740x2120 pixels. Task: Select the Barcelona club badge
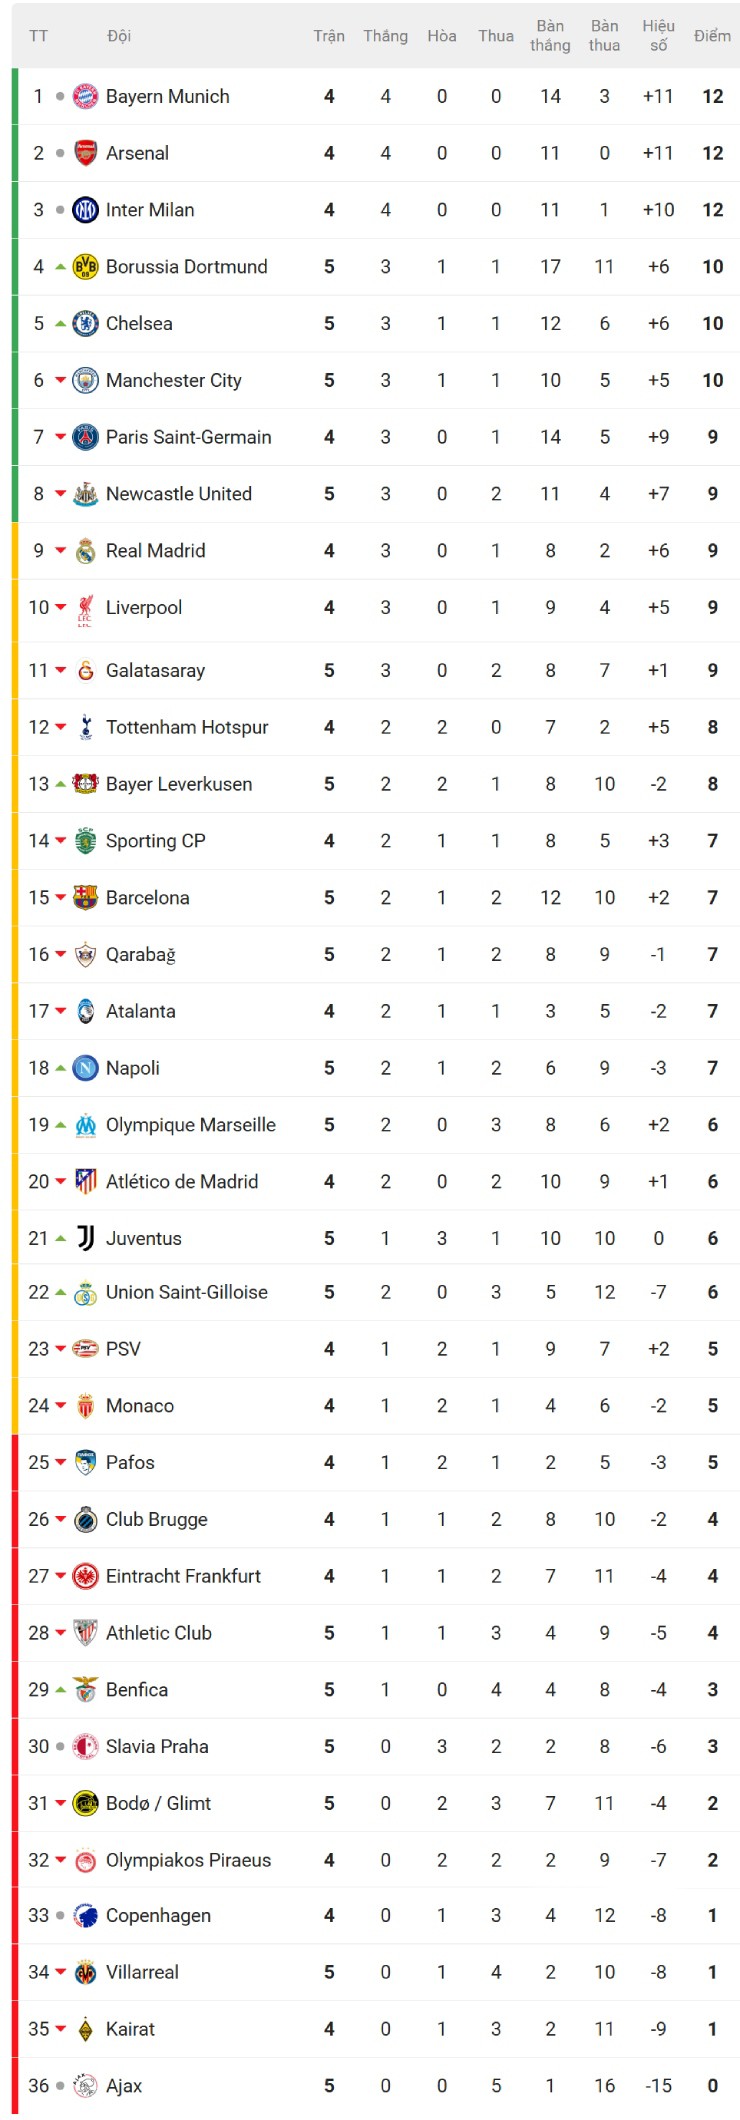[x=85, y=898]
